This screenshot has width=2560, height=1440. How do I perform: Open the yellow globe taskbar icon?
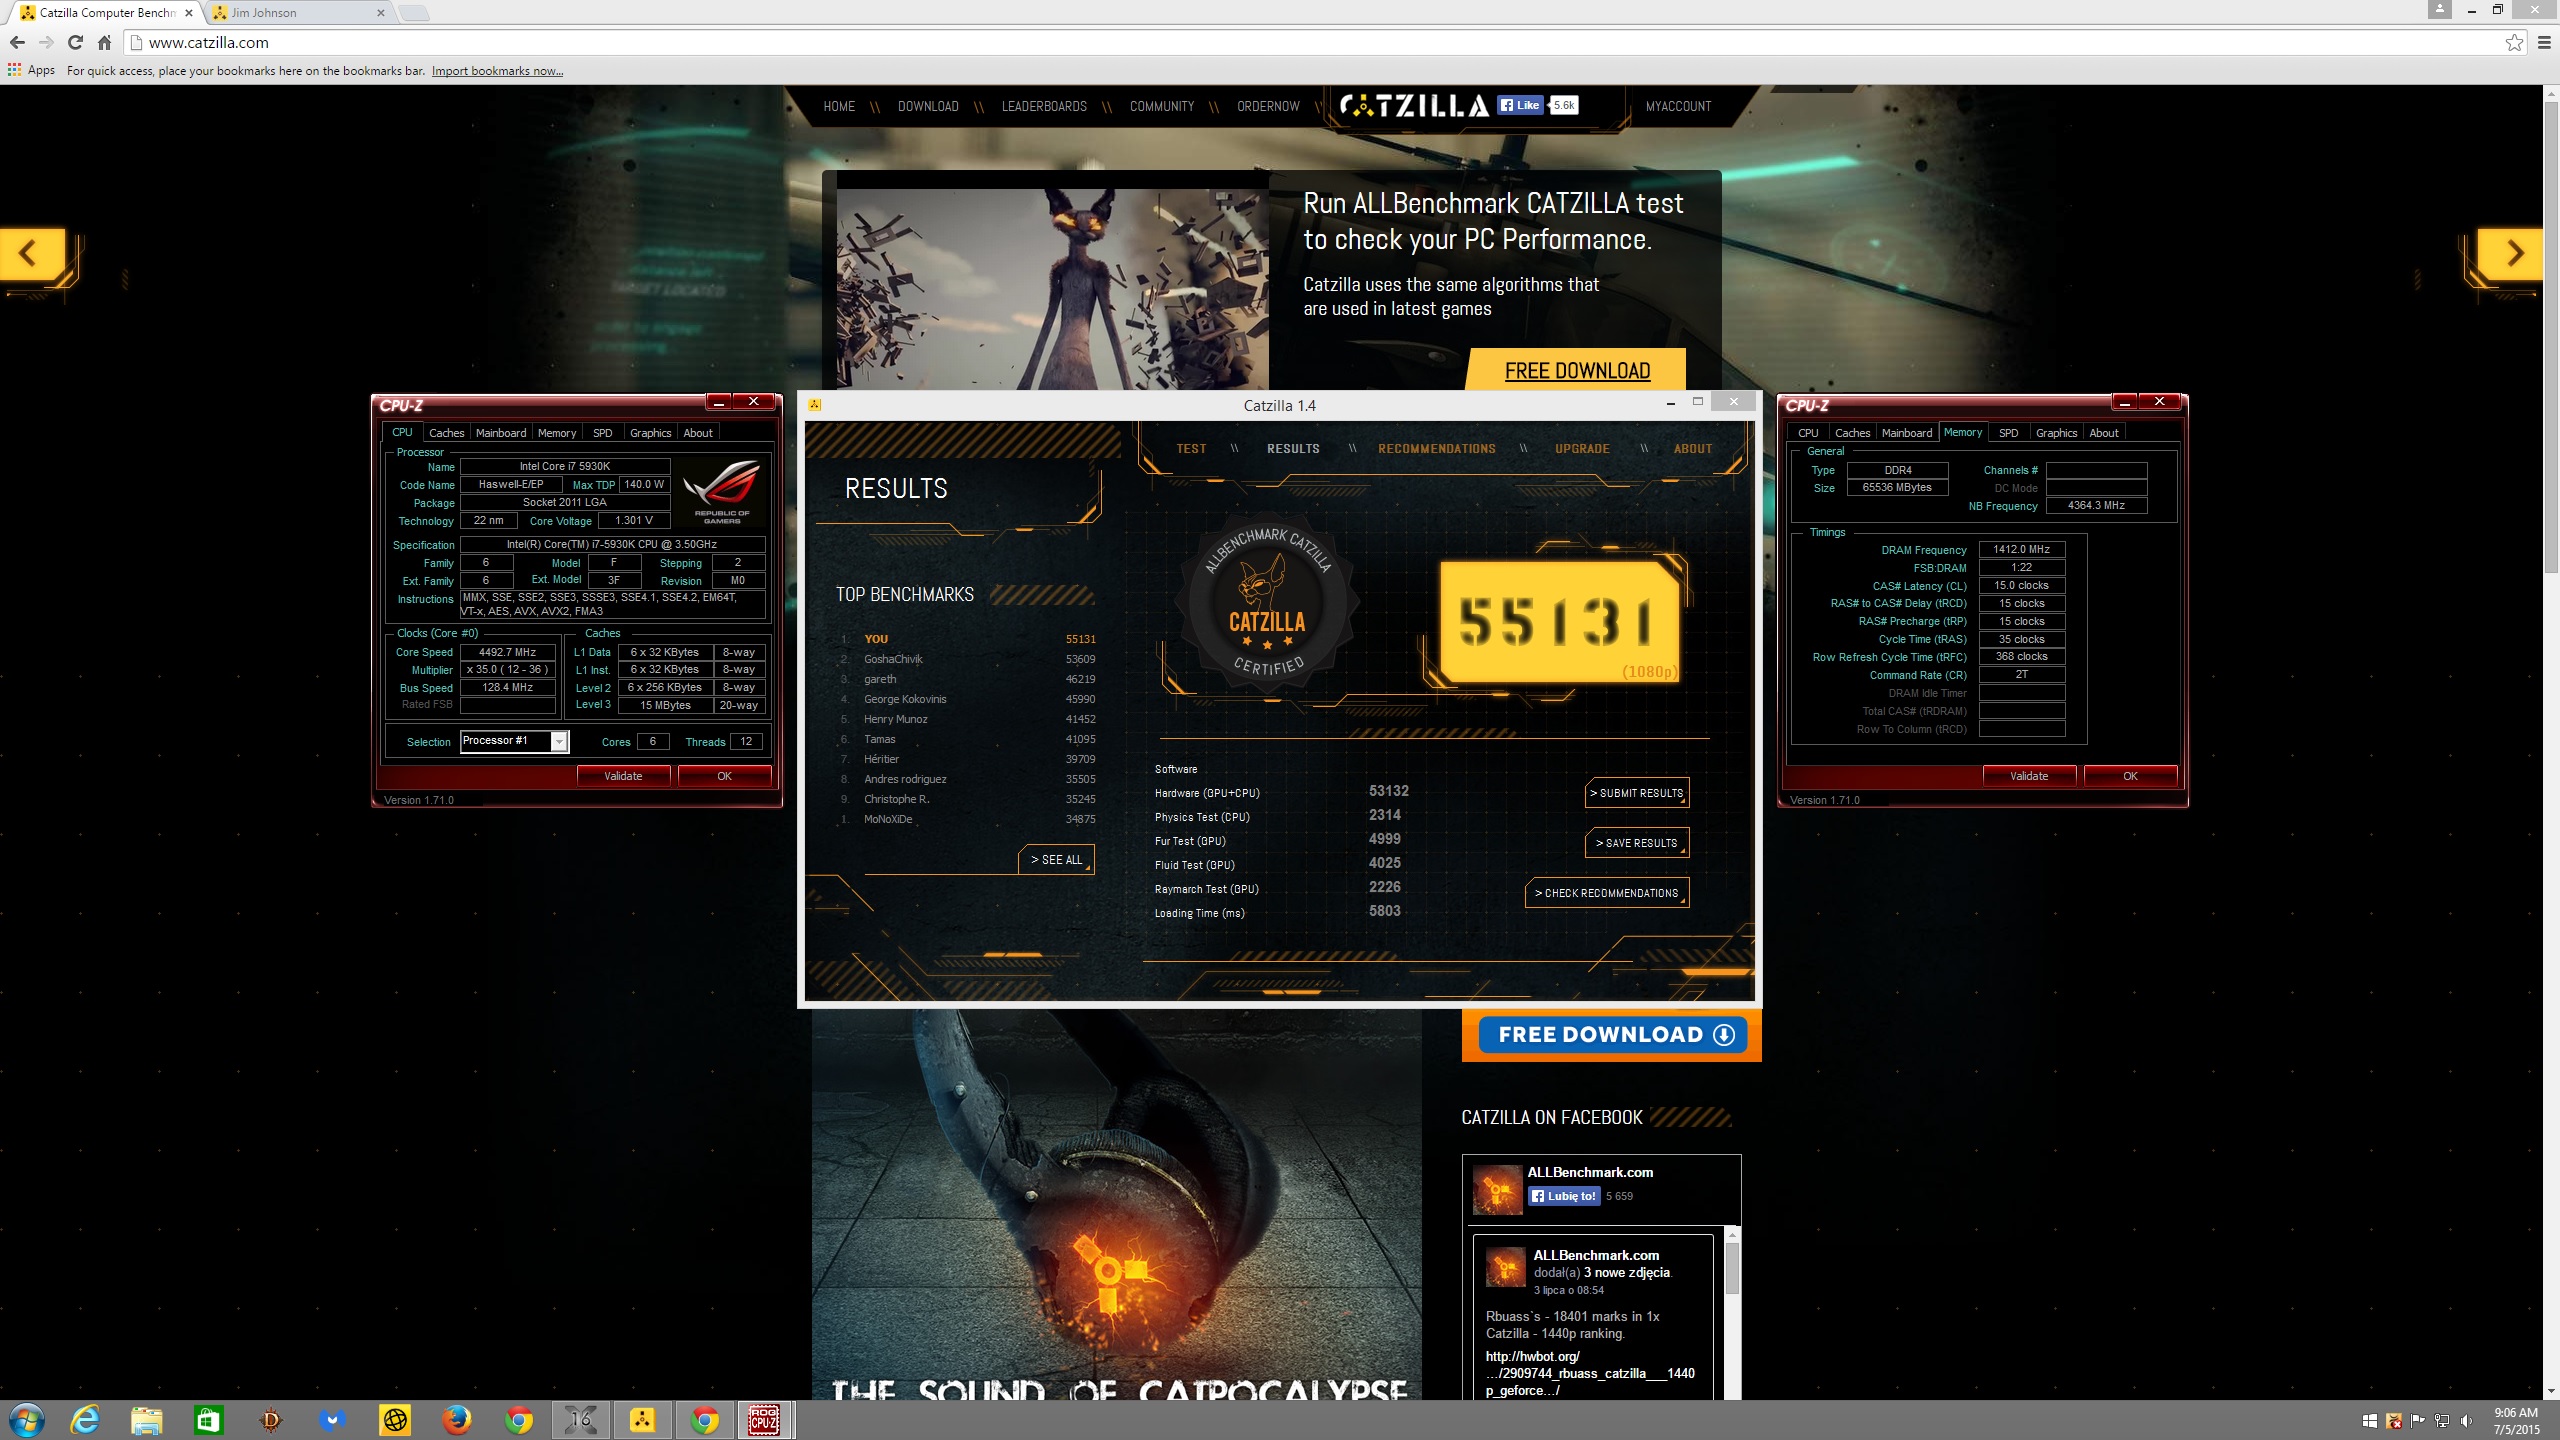click(395, 1420)
